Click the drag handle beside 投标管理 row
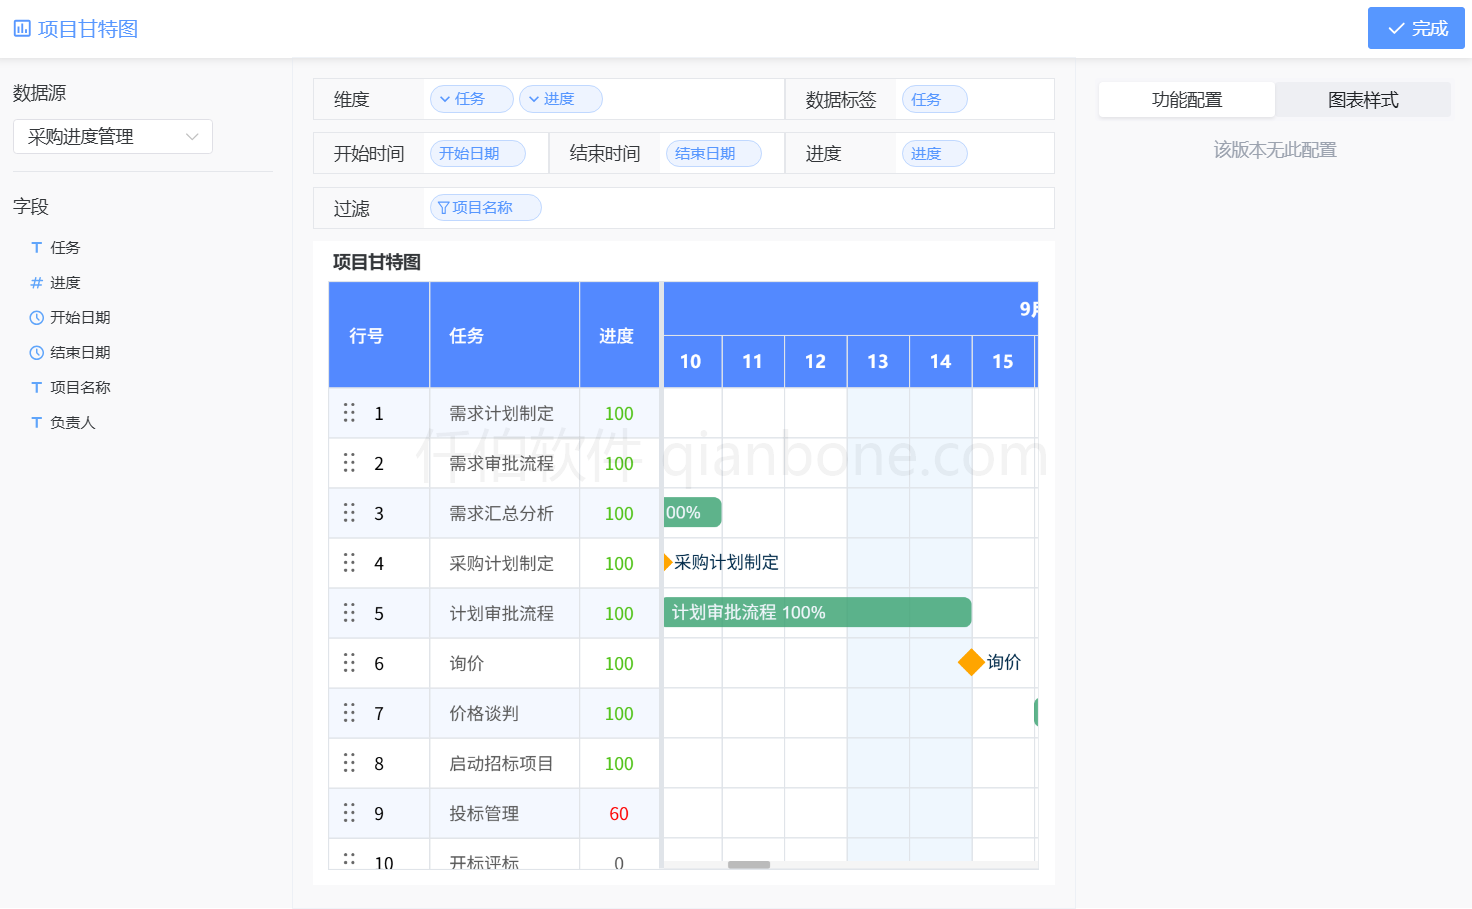The image size is (1472, 909). click(x=349, y=813)
